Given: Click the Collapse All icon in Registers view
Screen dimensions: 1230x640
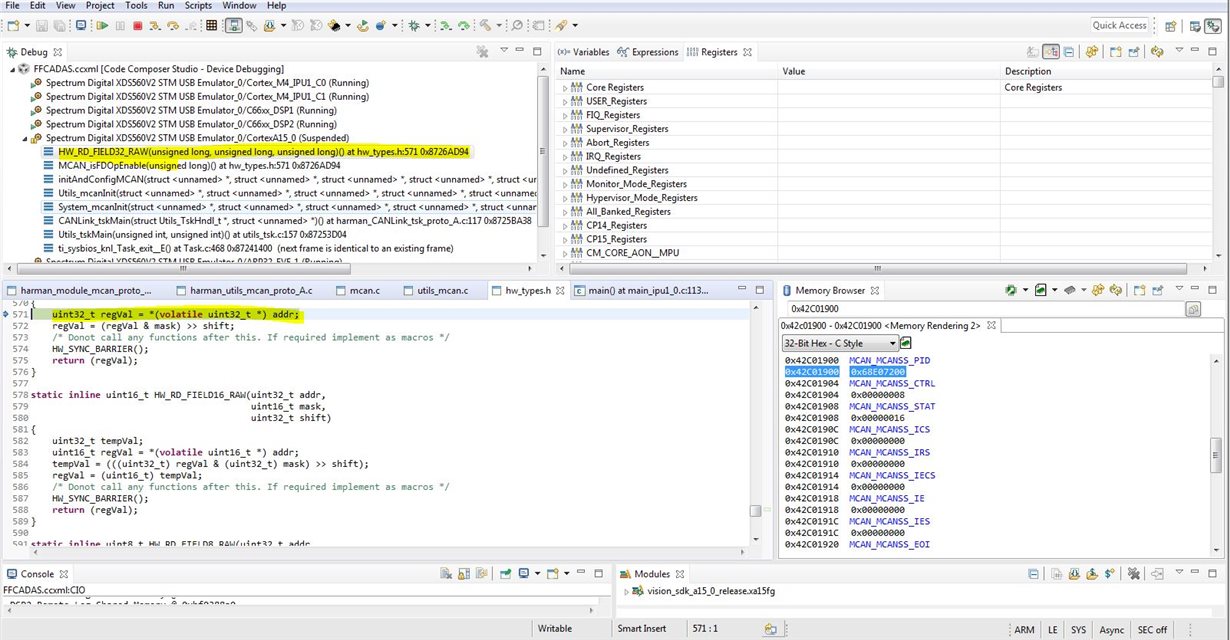Looking at the screenshot, I should 1069,52.
